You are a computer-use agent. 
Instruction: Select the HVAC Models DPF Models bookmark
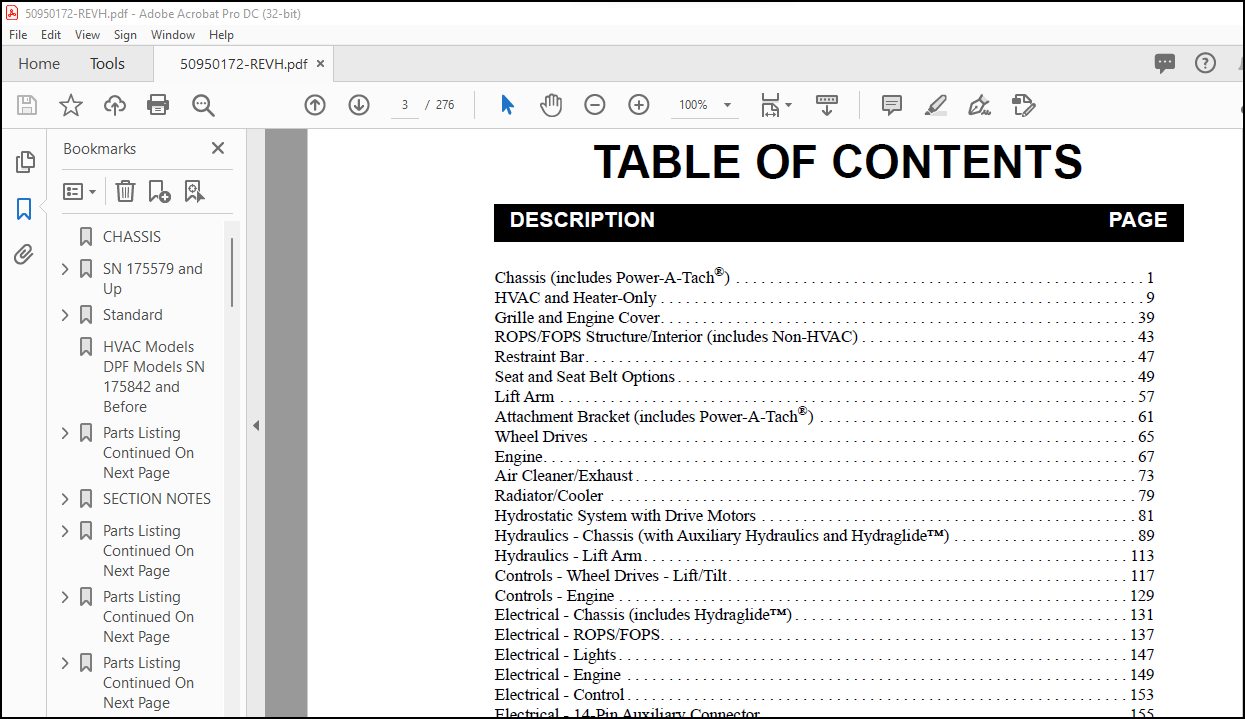[152, 377]
